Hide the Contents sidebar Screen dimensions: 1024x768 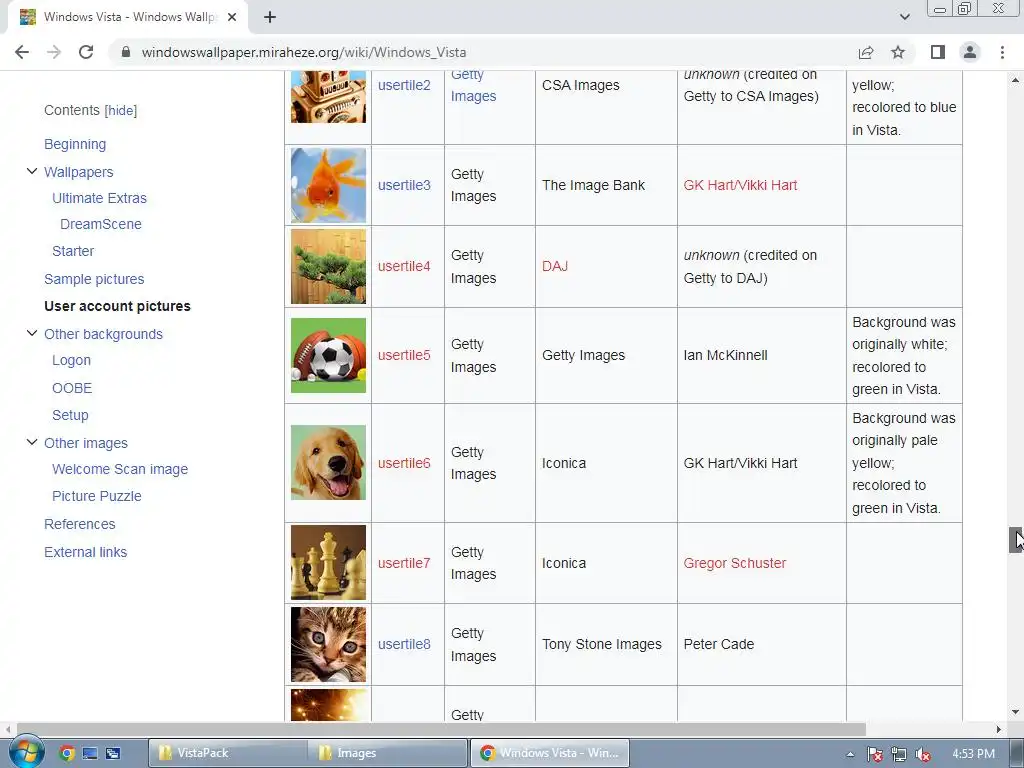pyautogui.click(x=121, y=110)
